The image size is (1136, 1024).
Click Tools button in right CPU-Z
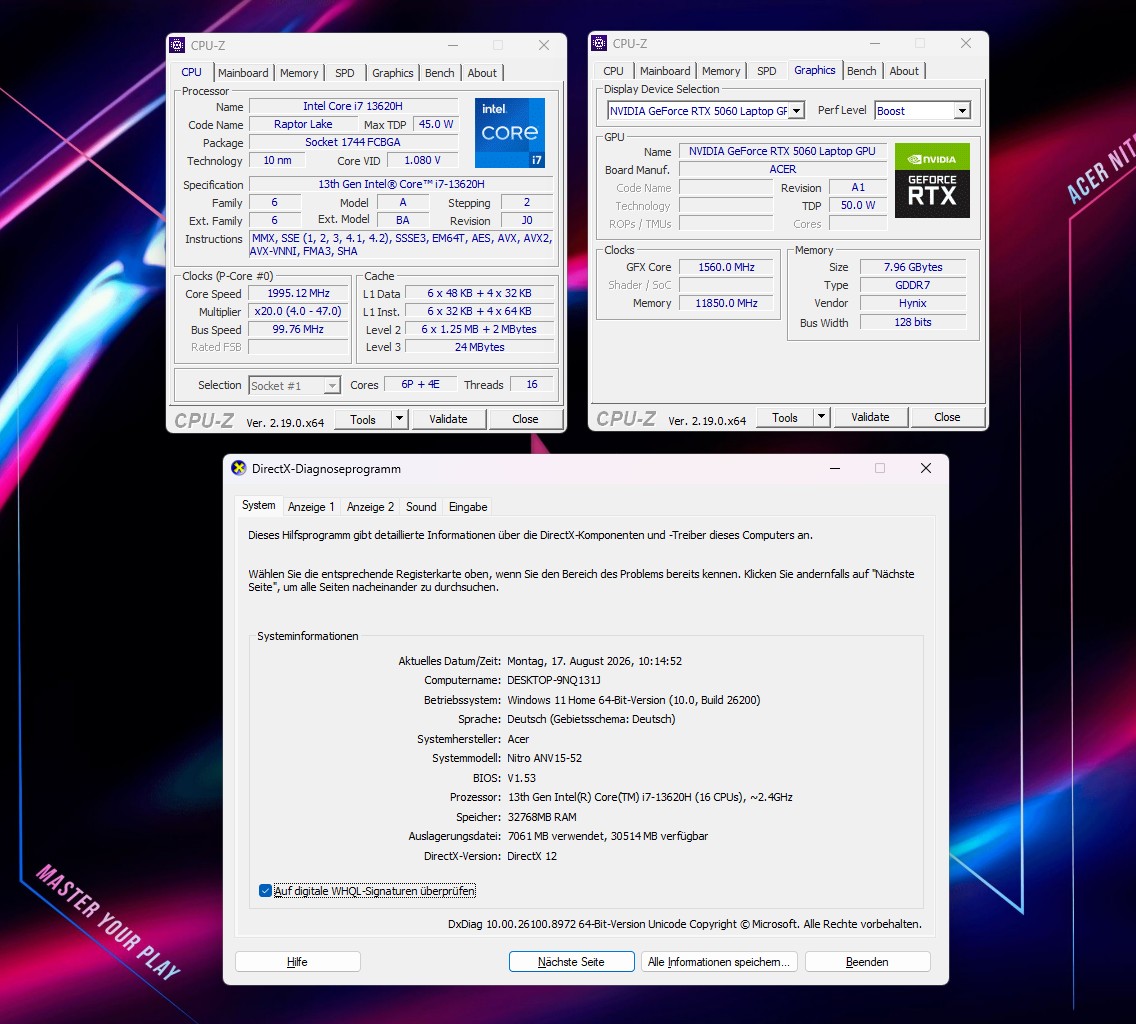[785, 417]
